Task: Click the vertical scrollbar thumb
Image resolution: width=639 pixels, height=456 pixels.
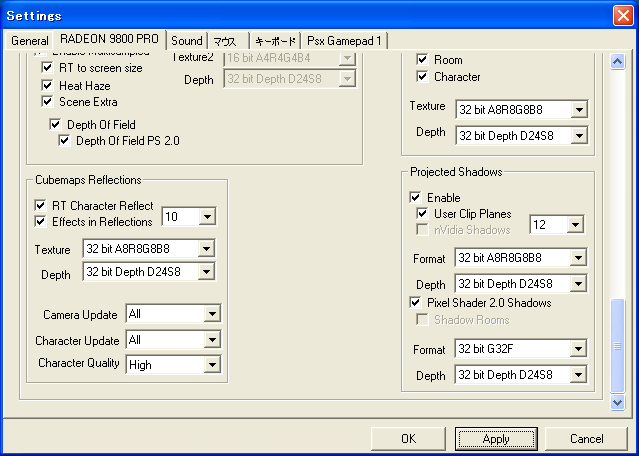Action: coord(617,346)
